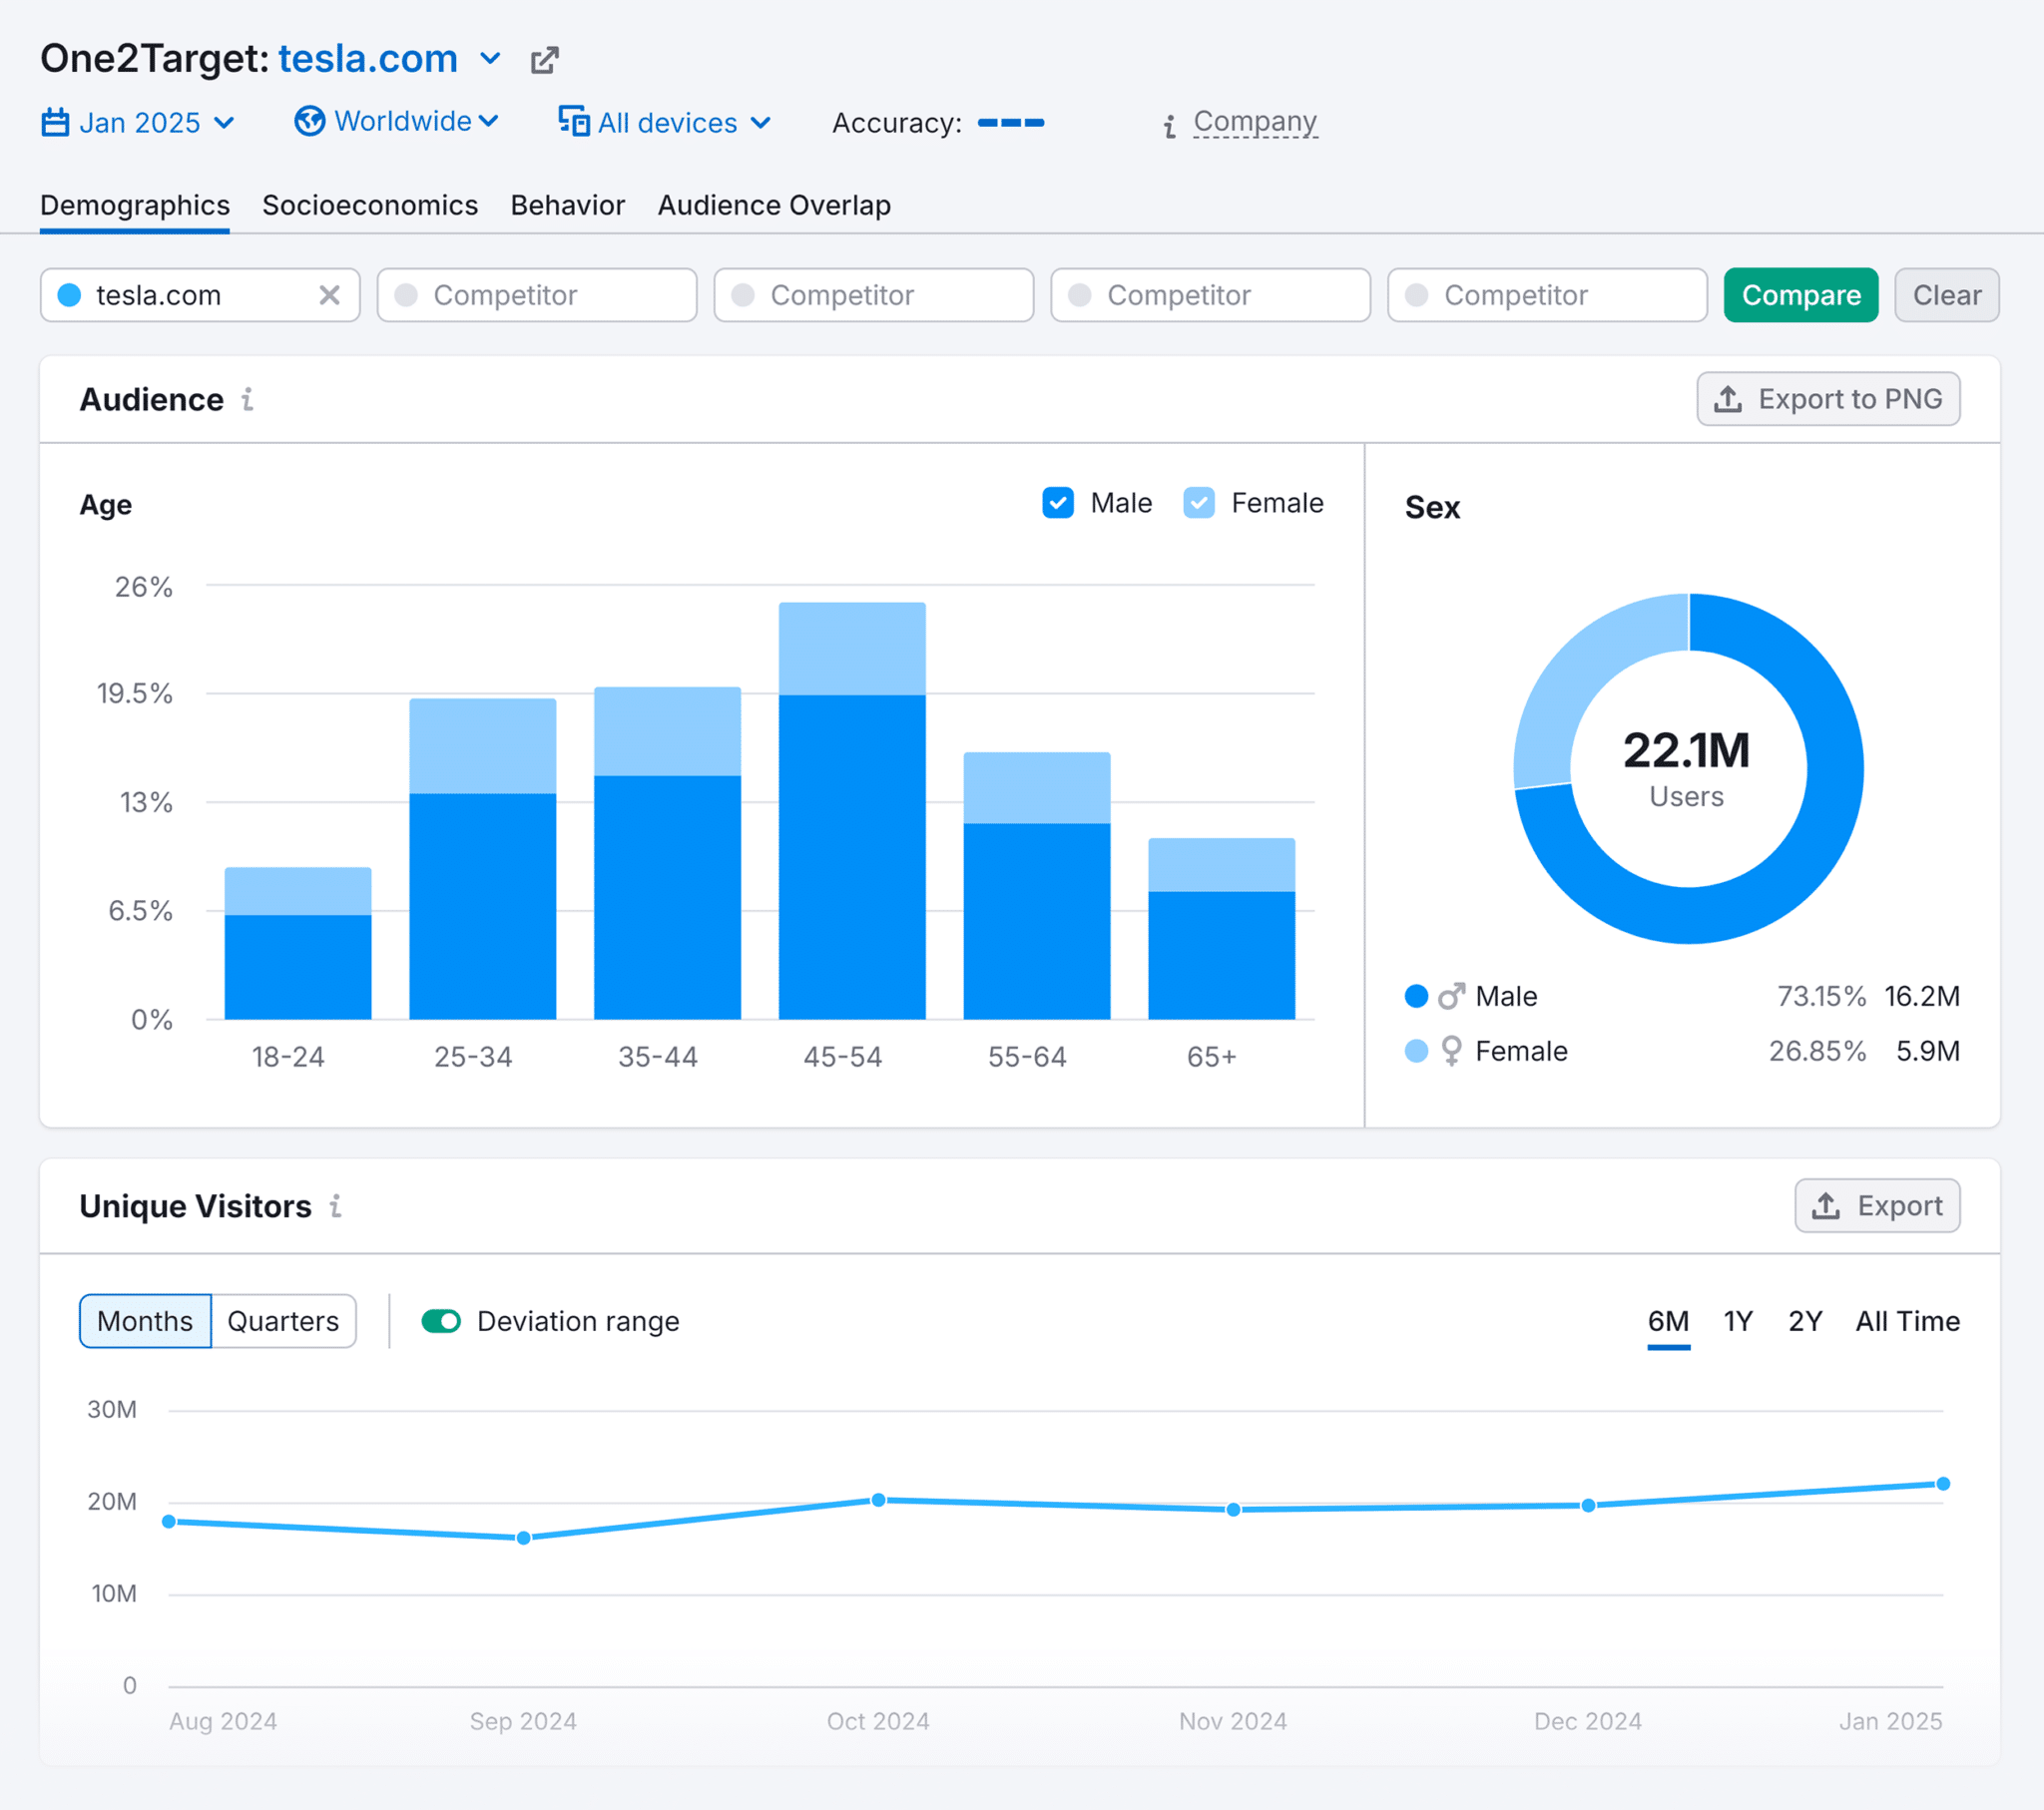Click the info icon next to Company
This screenshot has width=2044, height=1810.
click(x=1170, y=126)
